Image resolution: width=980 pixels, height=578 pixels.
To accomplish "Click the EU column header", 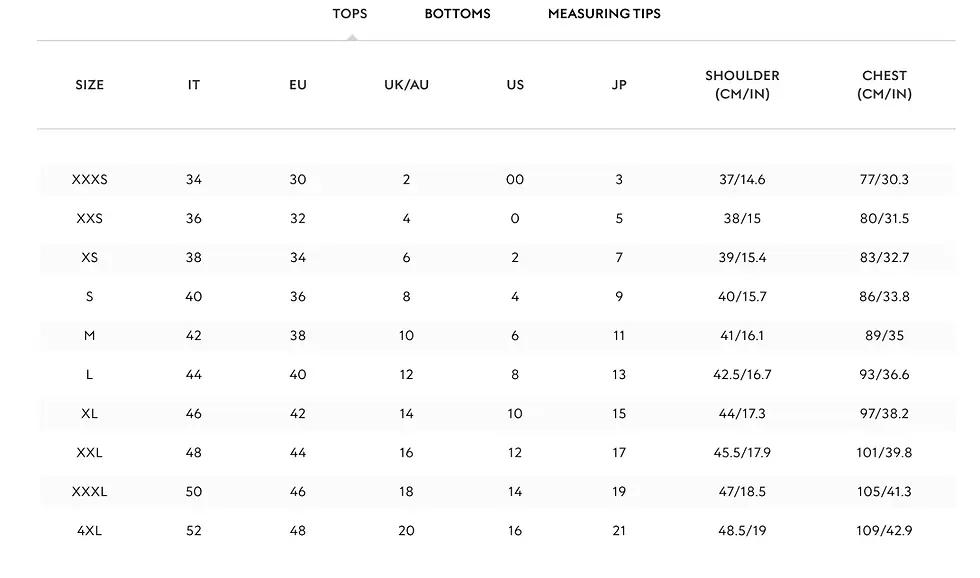I will pyautogui.click(x=298, y=85).
